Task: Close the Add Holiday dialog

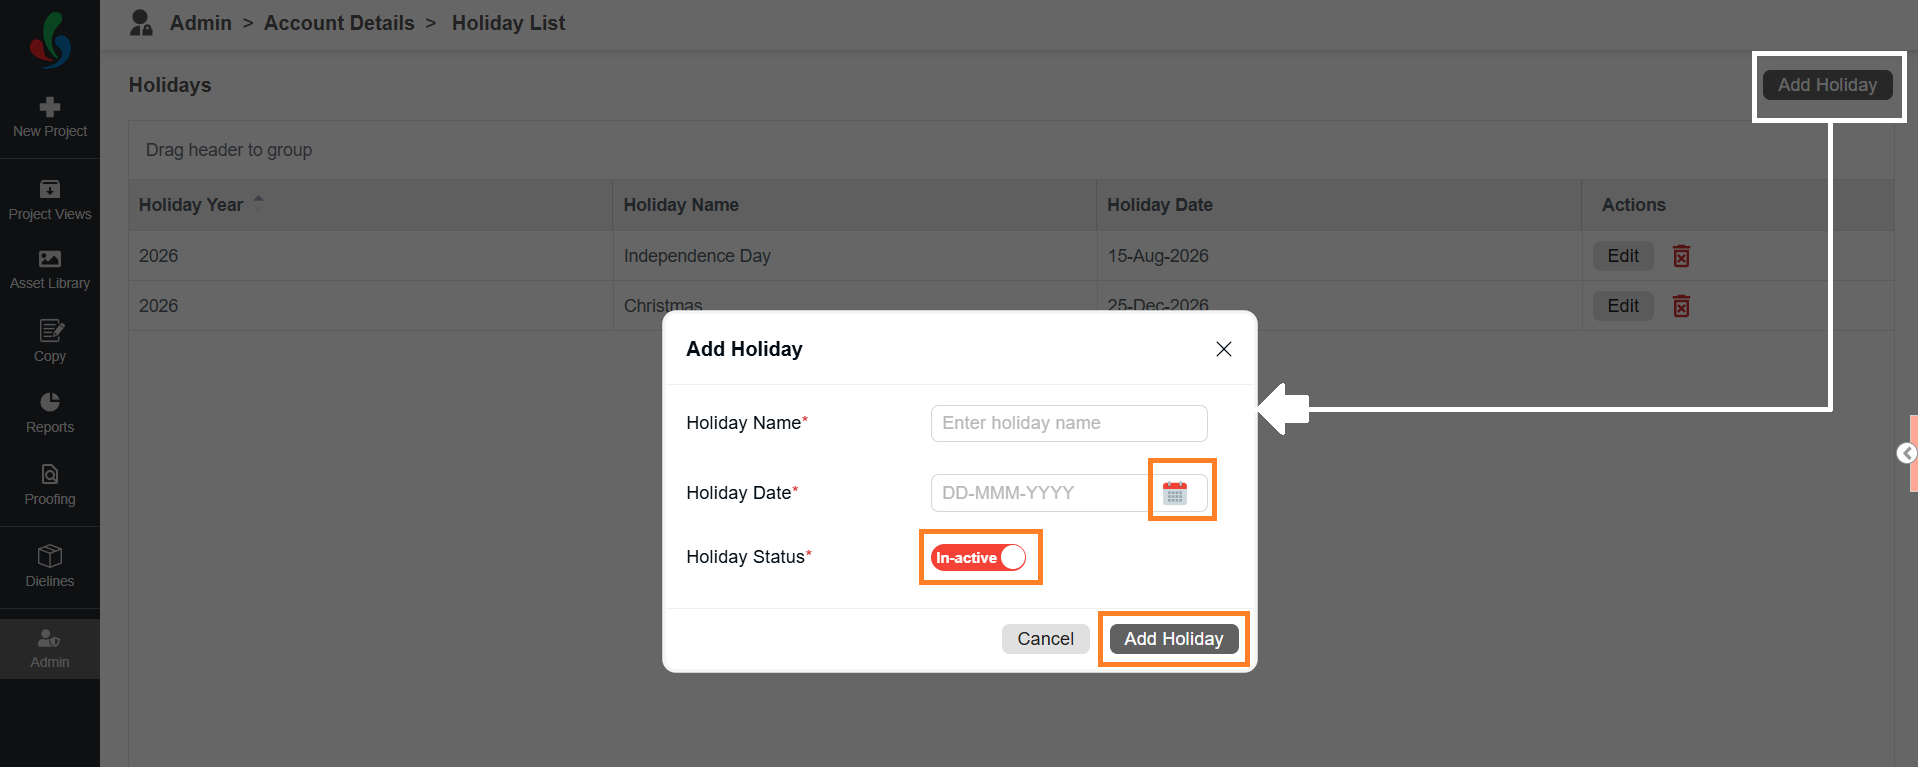Action: (1224, 349)
